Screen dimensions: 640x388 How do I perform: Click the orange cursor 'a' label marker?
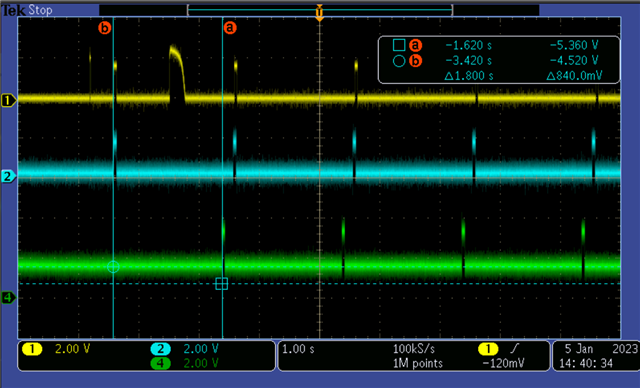click(x=230, y=28)
